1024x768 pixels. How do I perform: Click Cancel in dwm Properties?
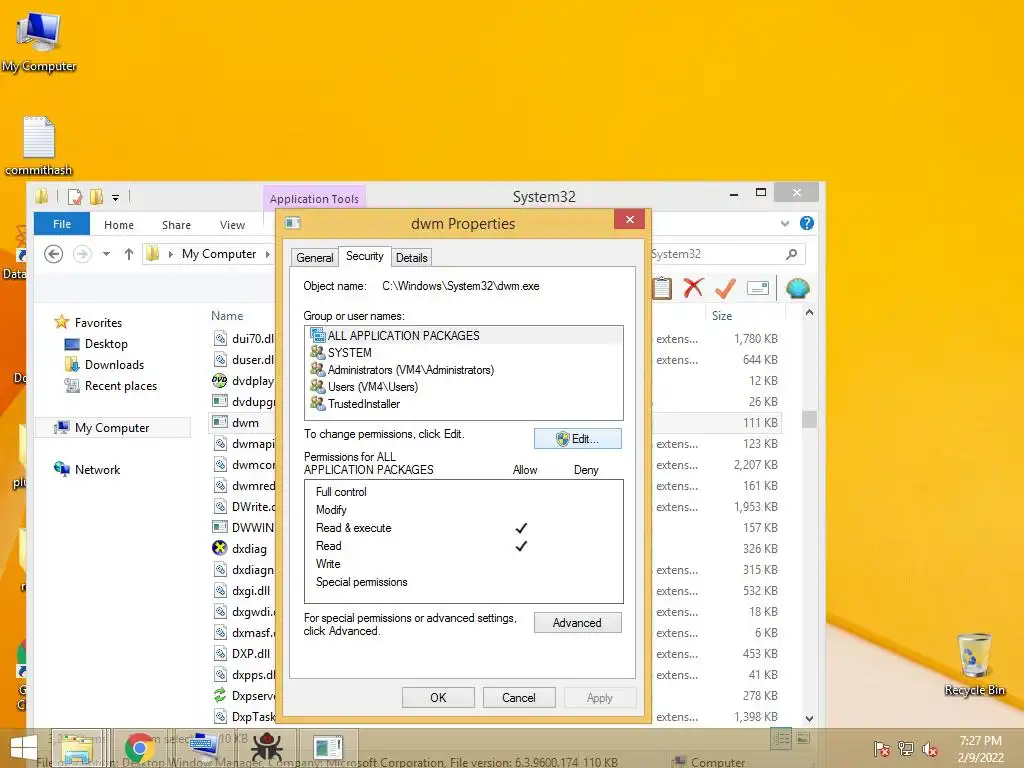coord(519,697)
